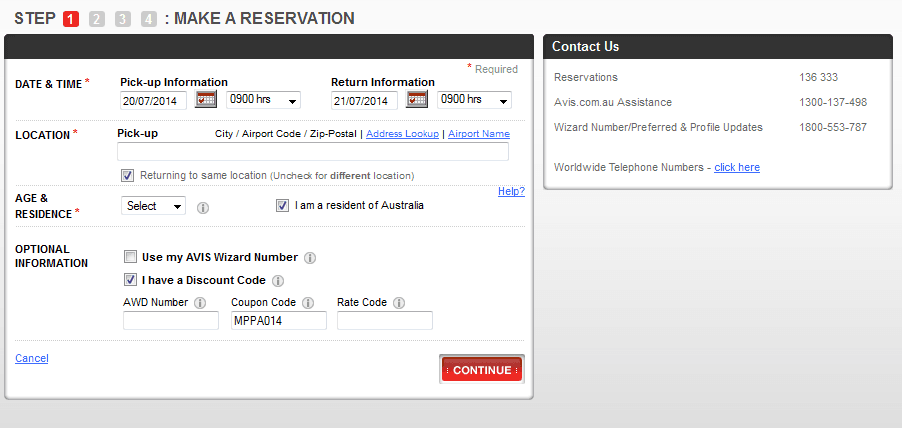This screenshot has height=428, width=902.
Task: Click info icon next to AVIS Wizard Number
Action: tap(310, 258)
